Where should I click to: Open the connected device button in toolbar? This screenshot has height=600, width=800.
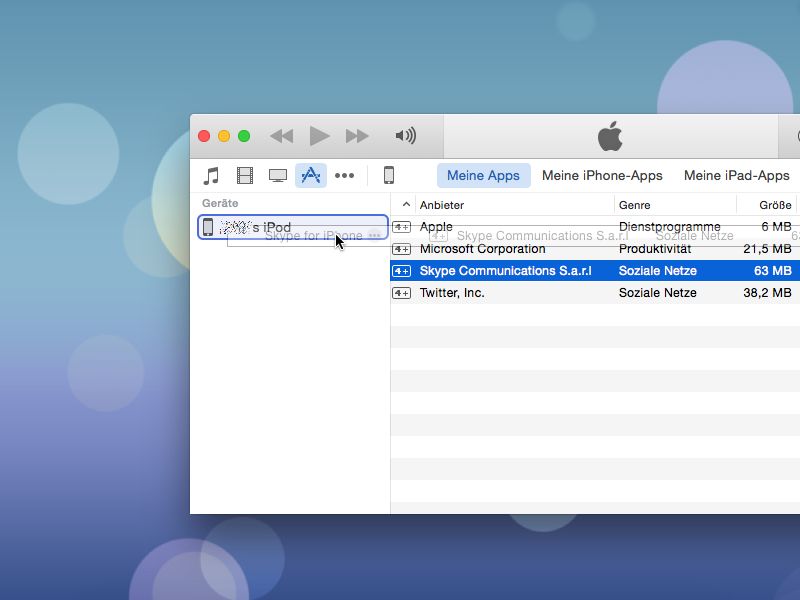point(389,175)
